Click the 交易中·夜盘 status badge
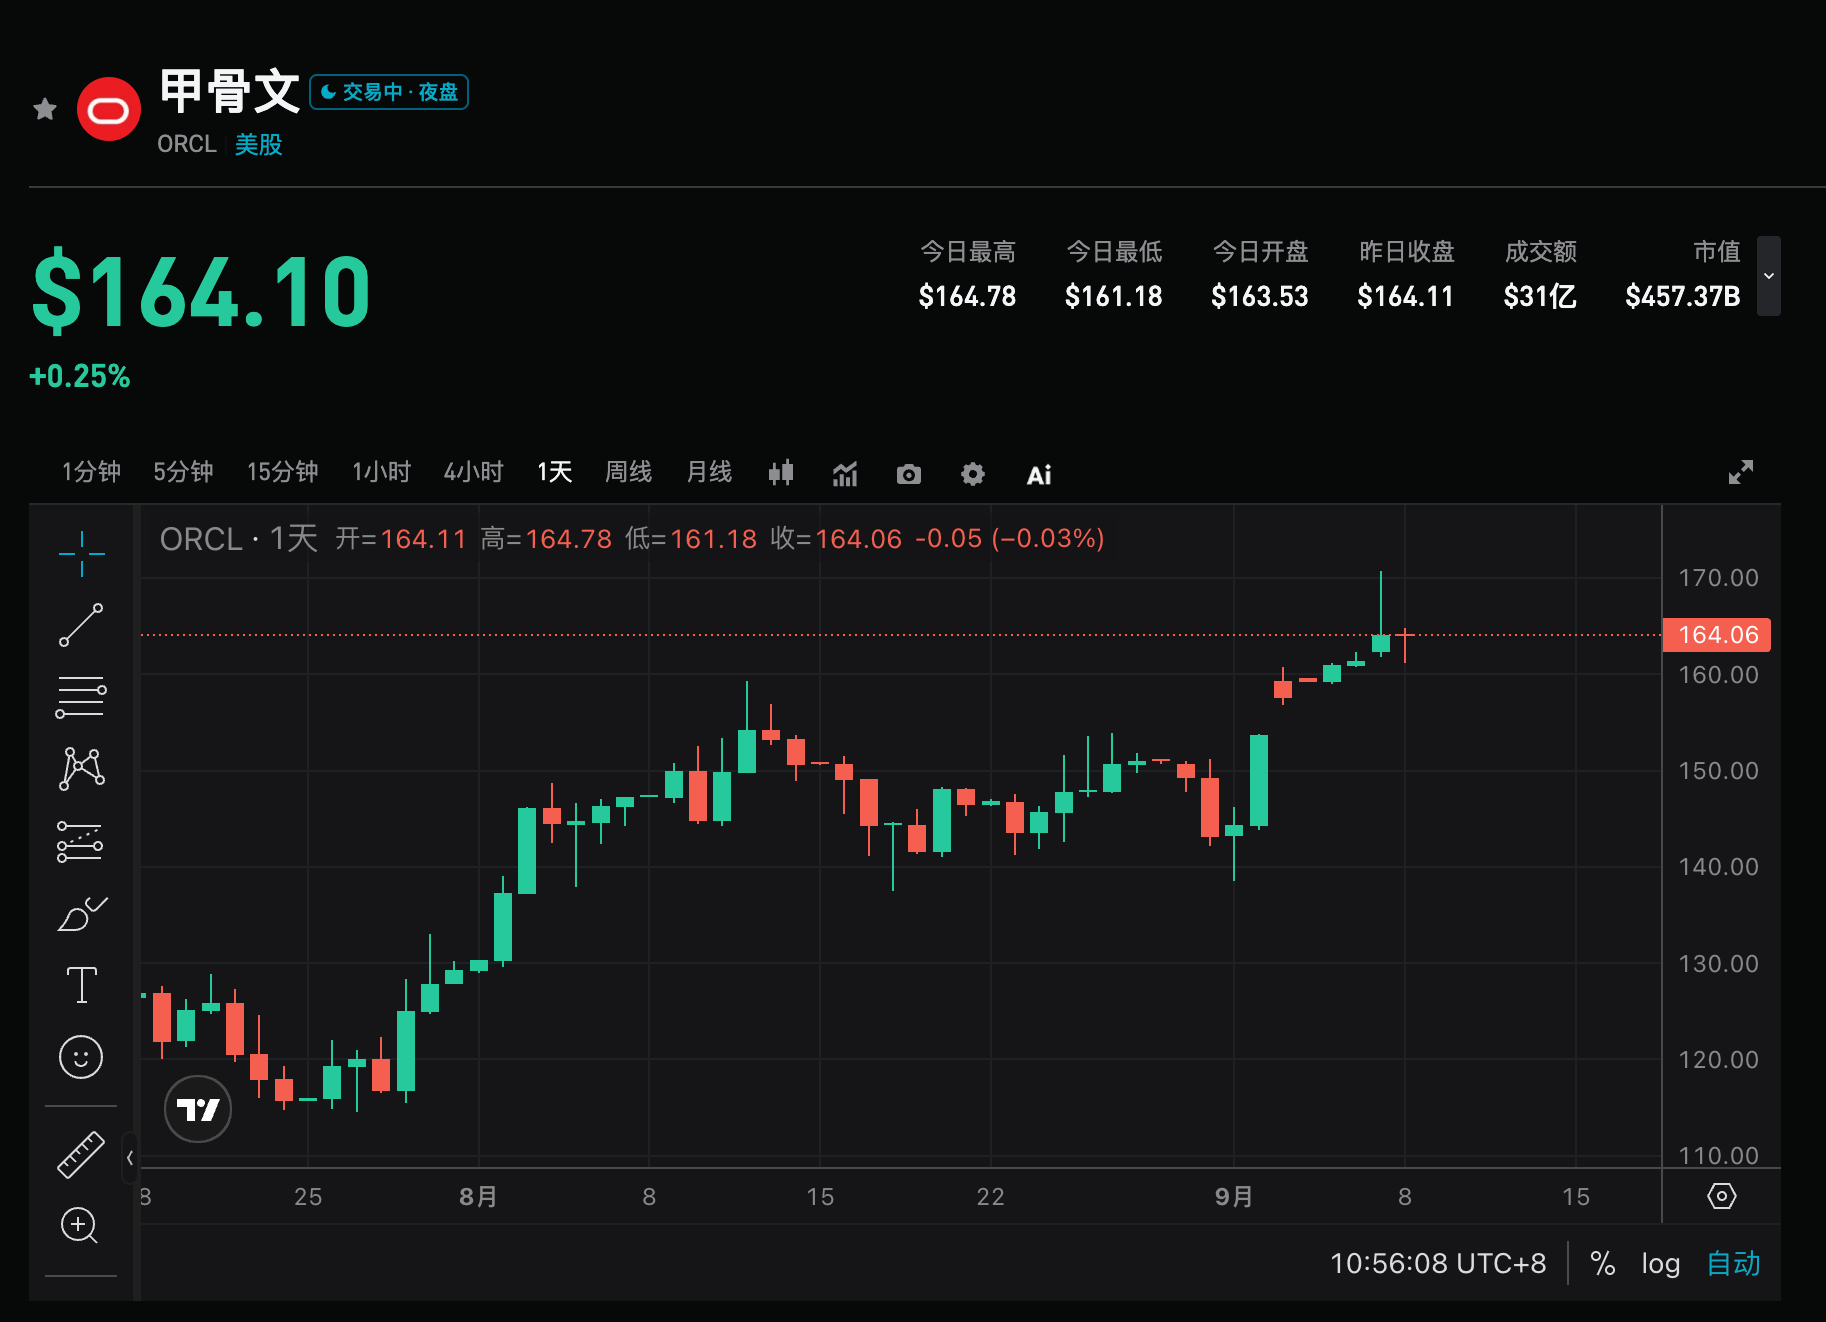This screenshot has width=1826, height=1322. 389,92
